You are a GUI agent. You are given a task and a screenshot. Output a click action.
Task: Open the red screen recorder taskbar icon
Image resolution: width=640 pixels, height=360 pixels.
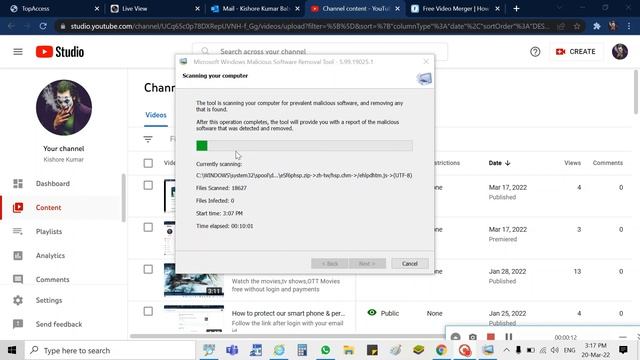click(464, 350)
